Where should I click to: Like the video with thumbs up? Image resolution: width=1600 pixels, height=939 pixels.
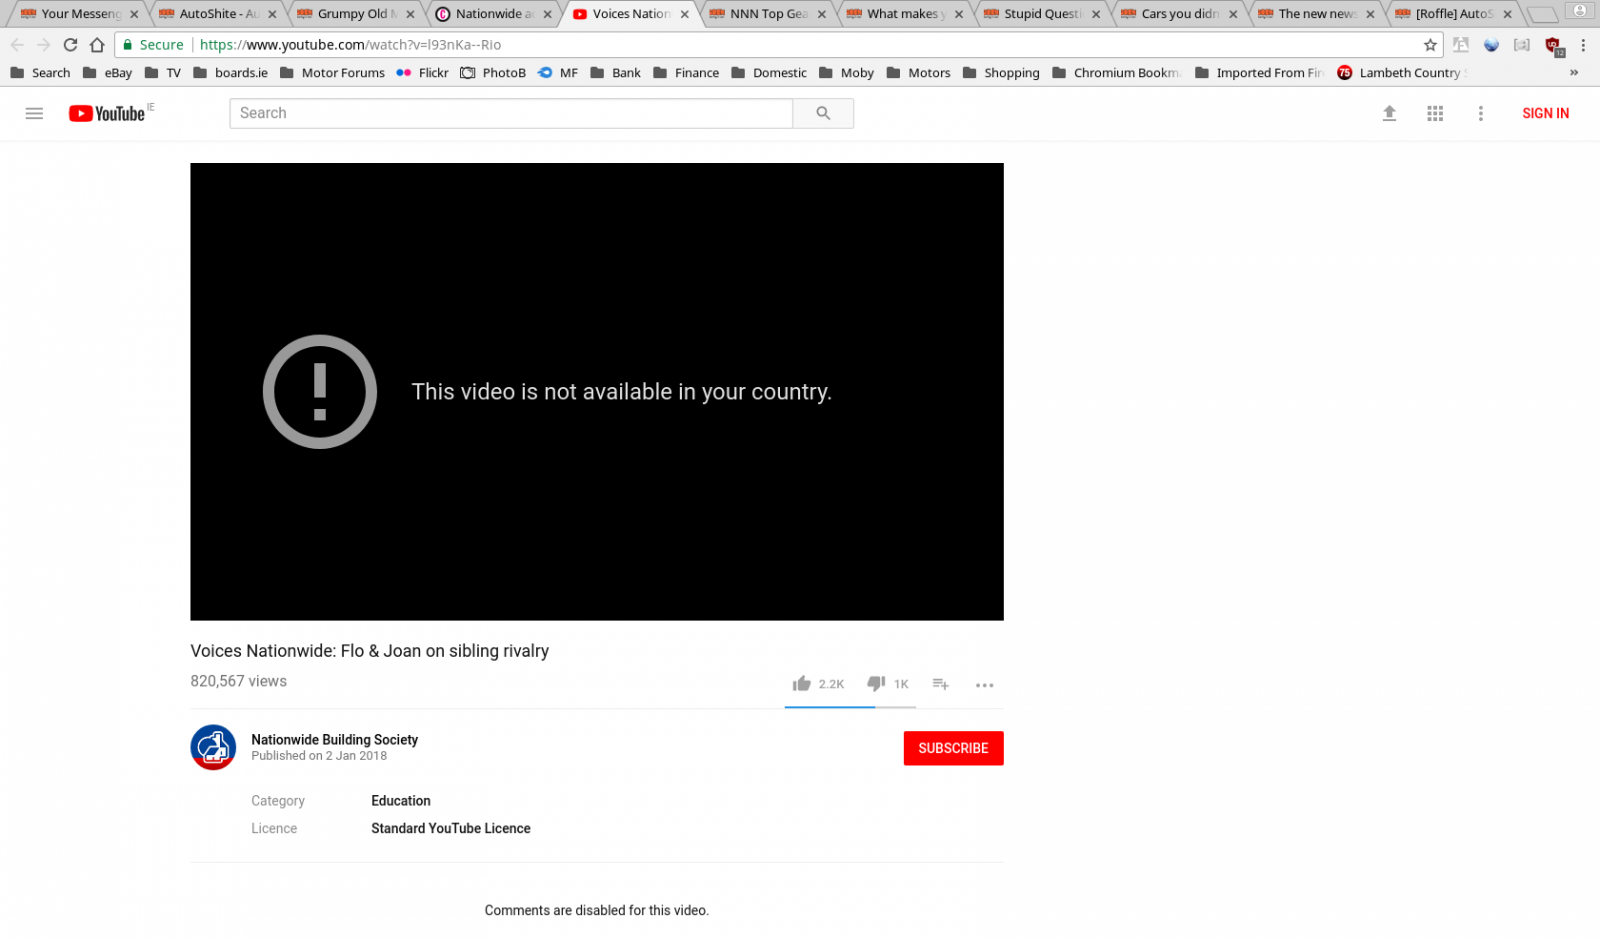tap(801, 684)
